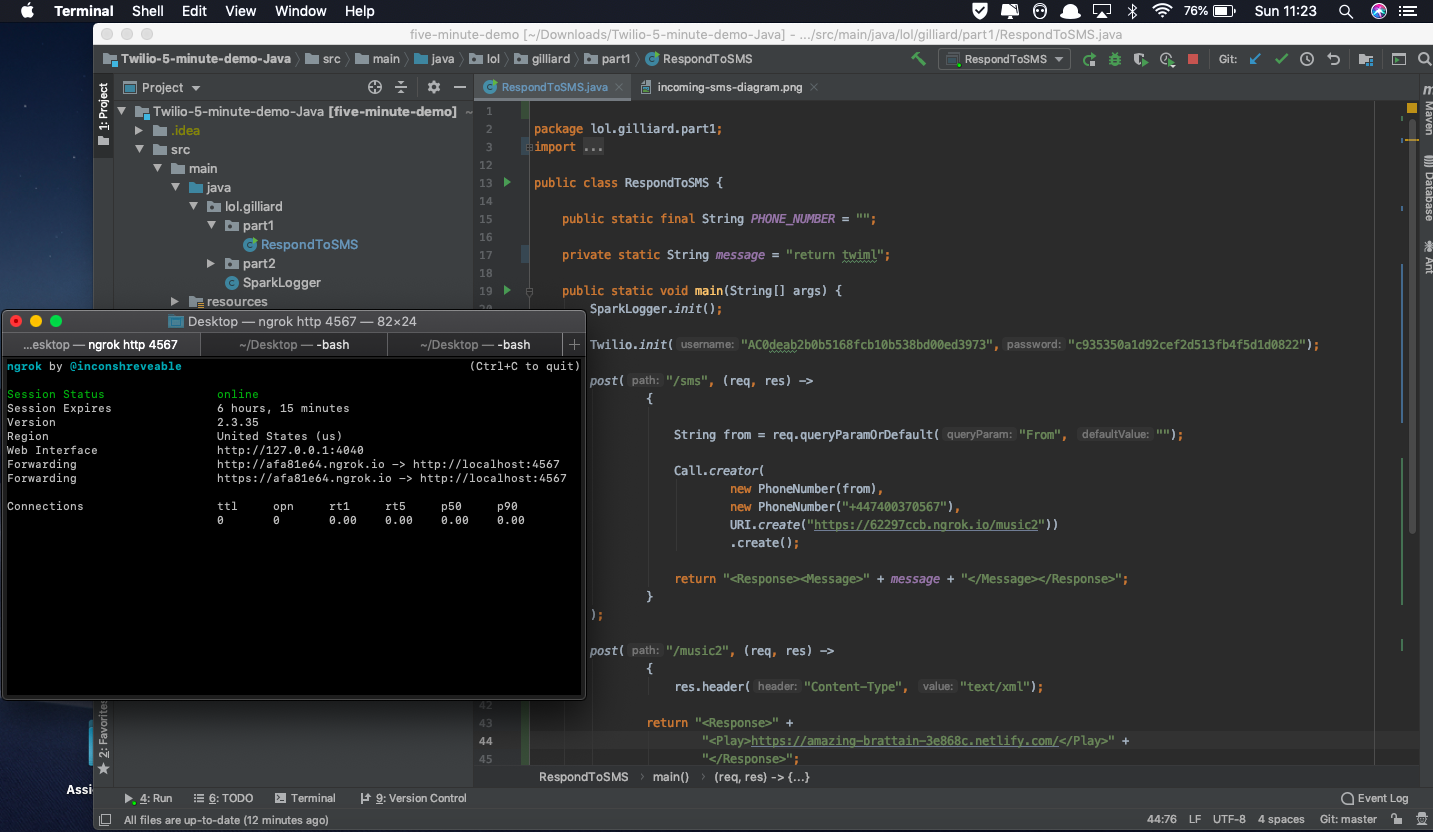1433x832 pixels.
Task: Open Project tool window settings gear
Action: tap(433, 87)
